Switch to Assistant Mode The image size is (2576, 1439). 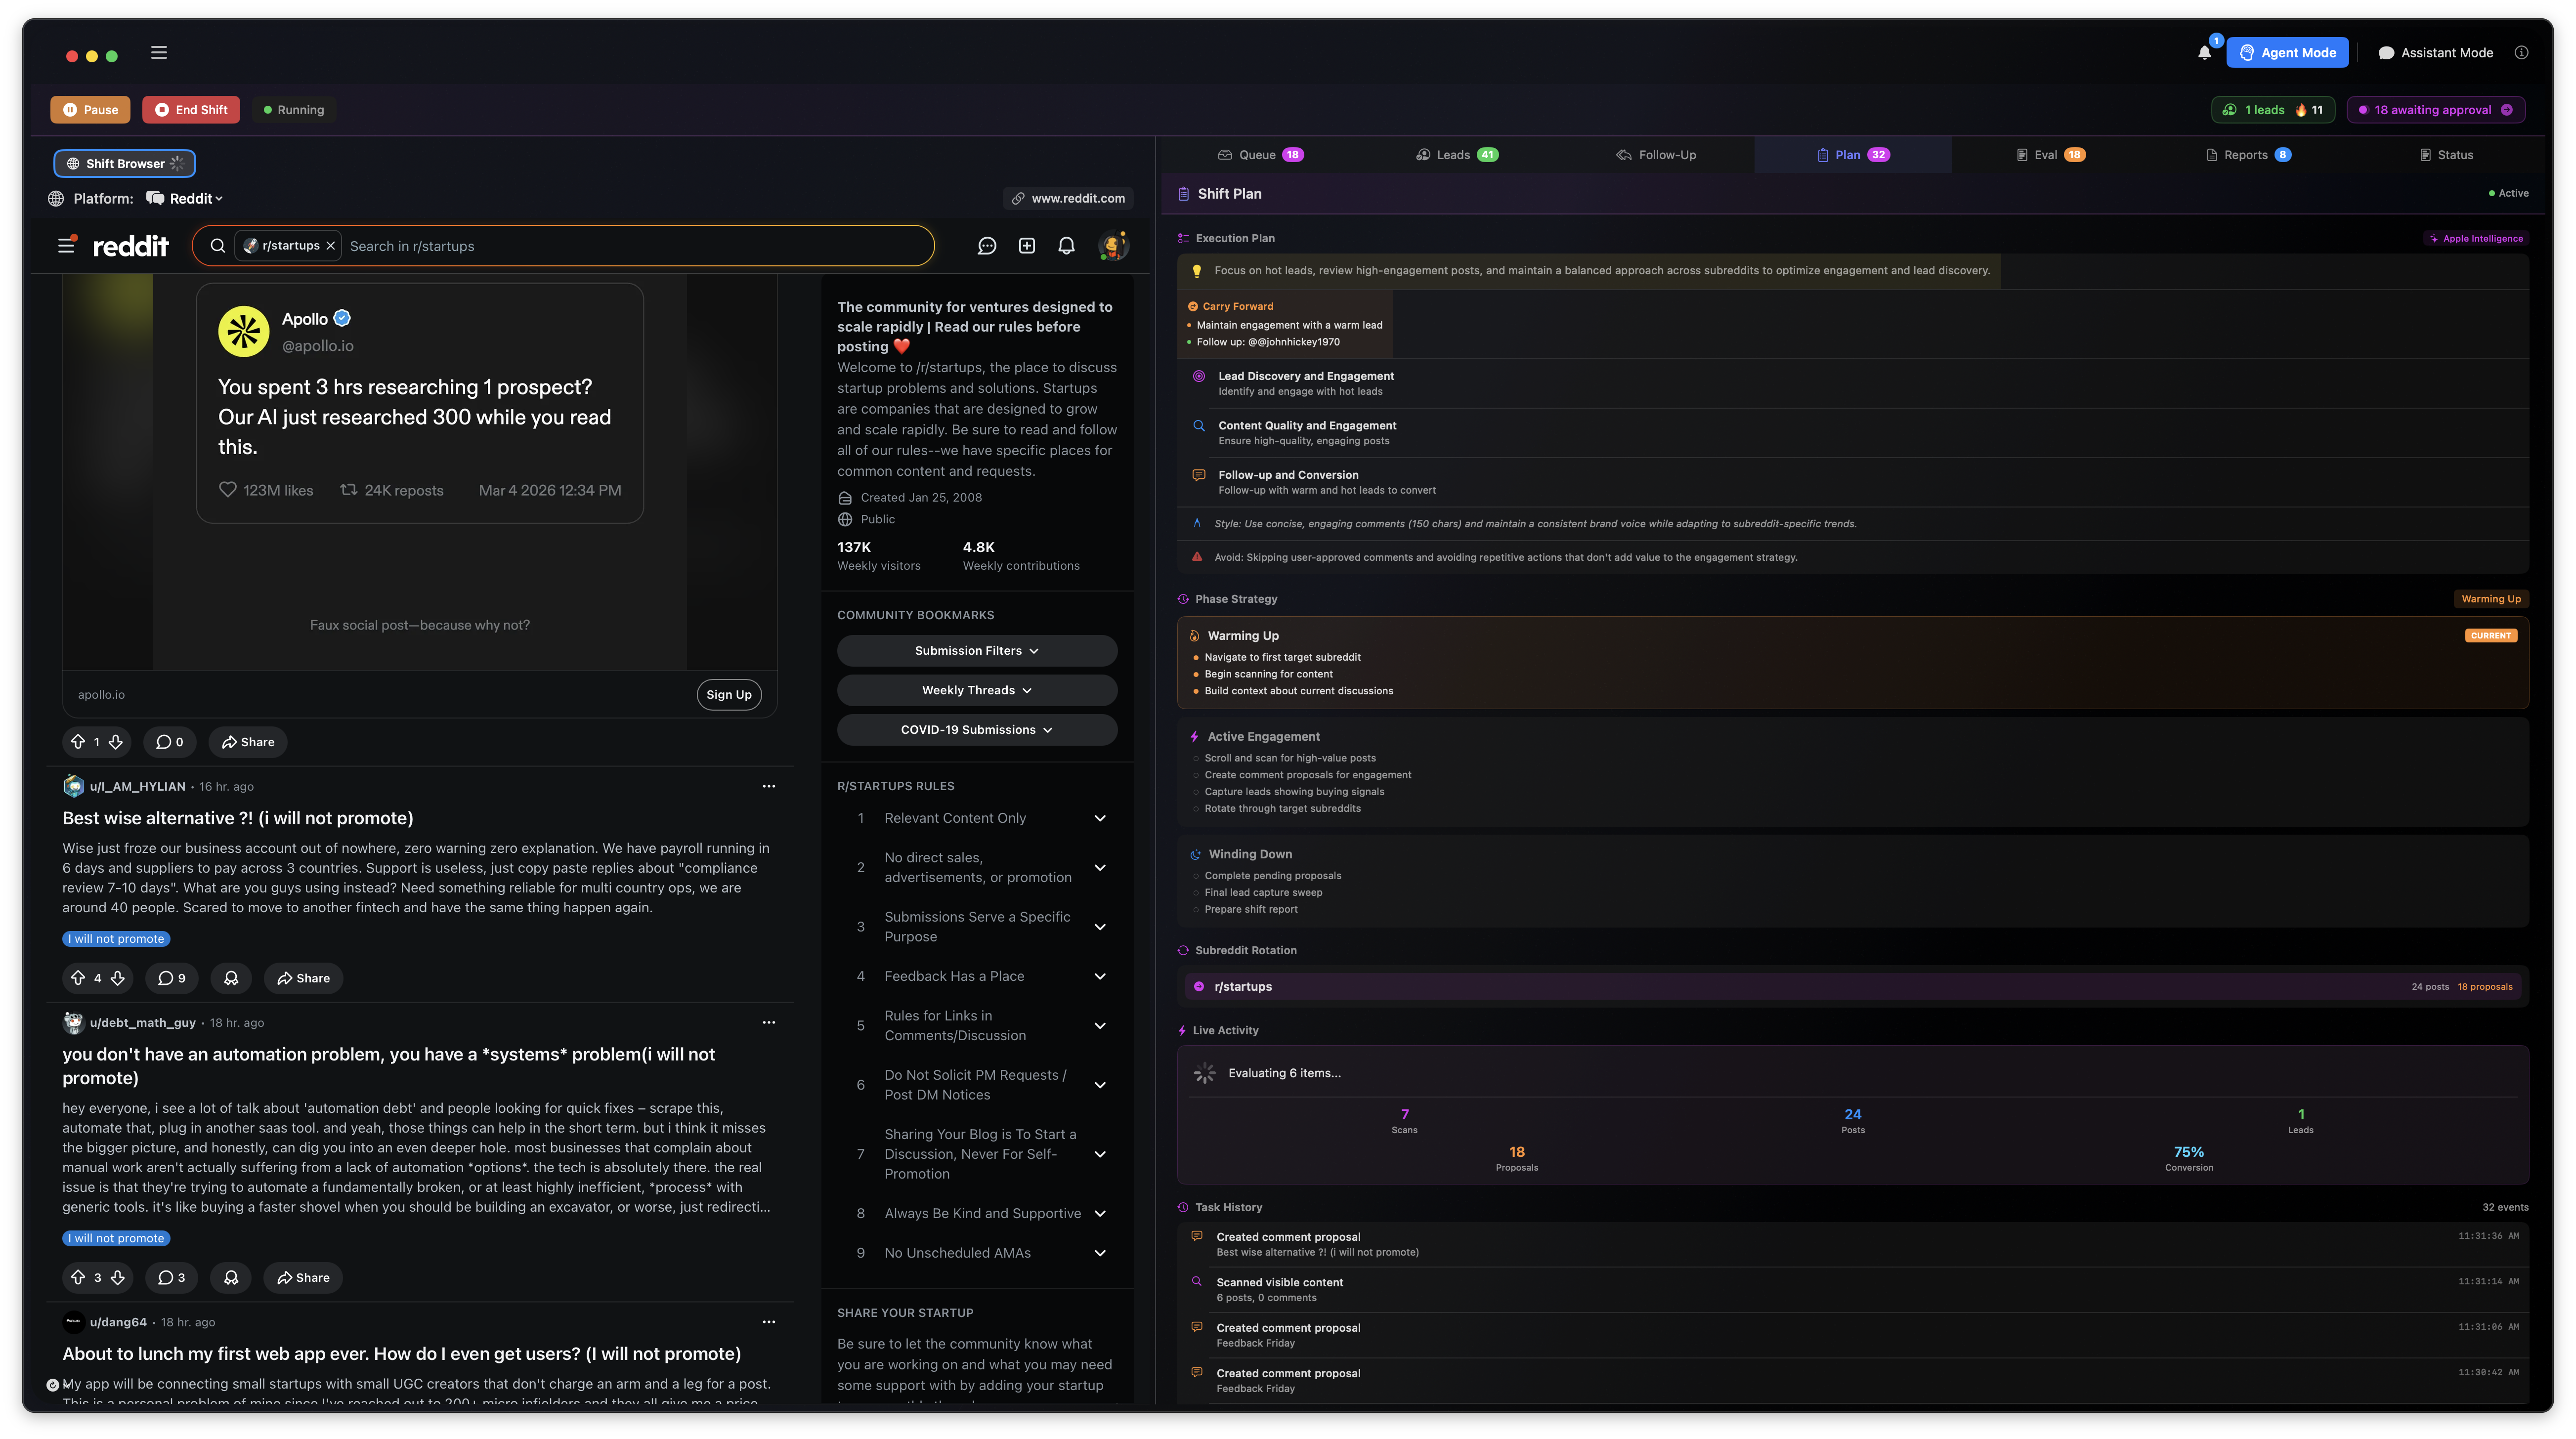(2435, 53)
